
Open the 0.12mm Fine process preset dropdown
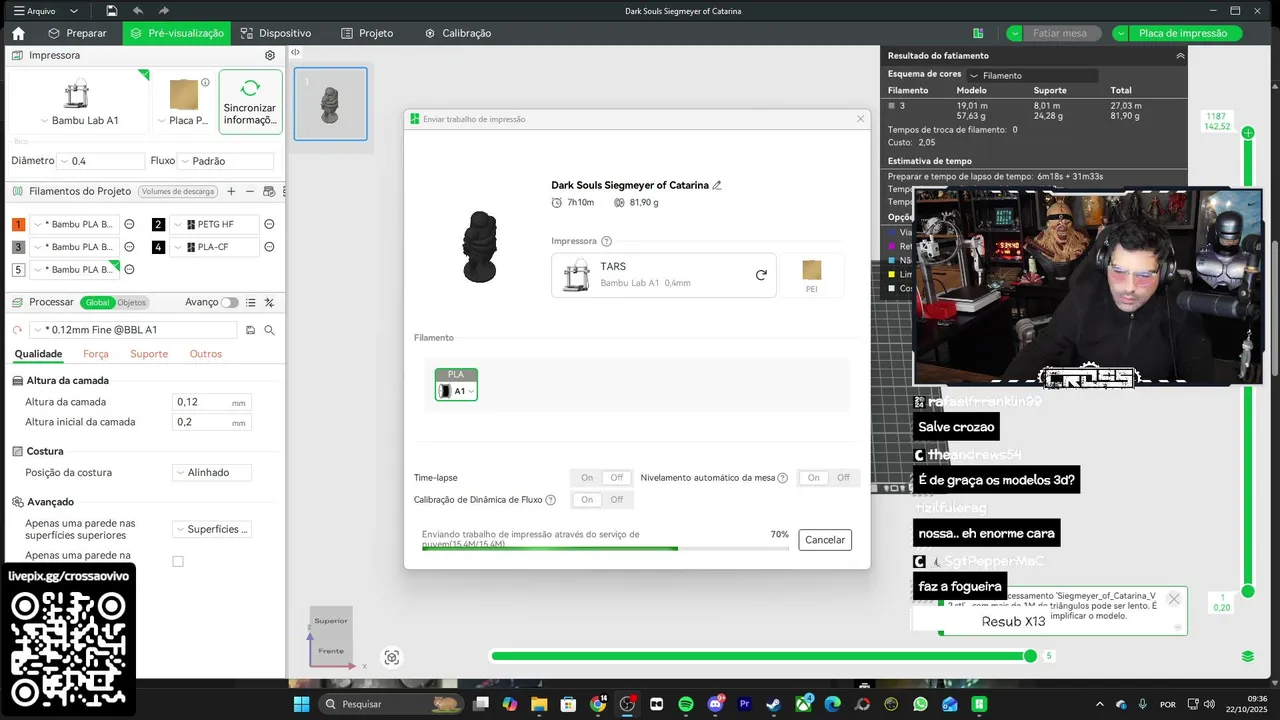tap(134, 330)
